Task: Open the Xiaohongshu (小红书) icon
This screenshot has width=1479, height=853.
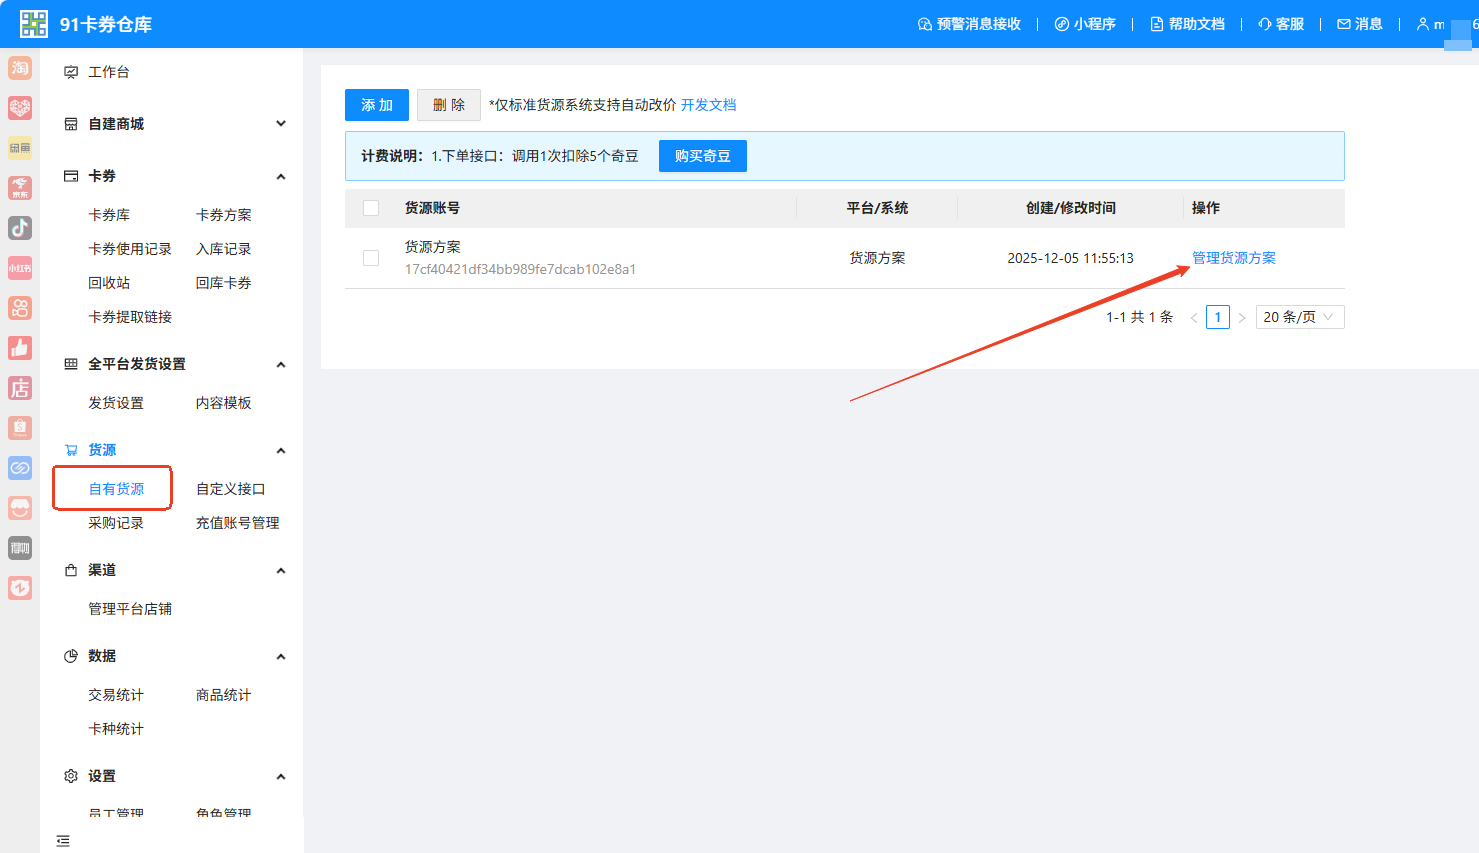Action: tap(20, 268)
